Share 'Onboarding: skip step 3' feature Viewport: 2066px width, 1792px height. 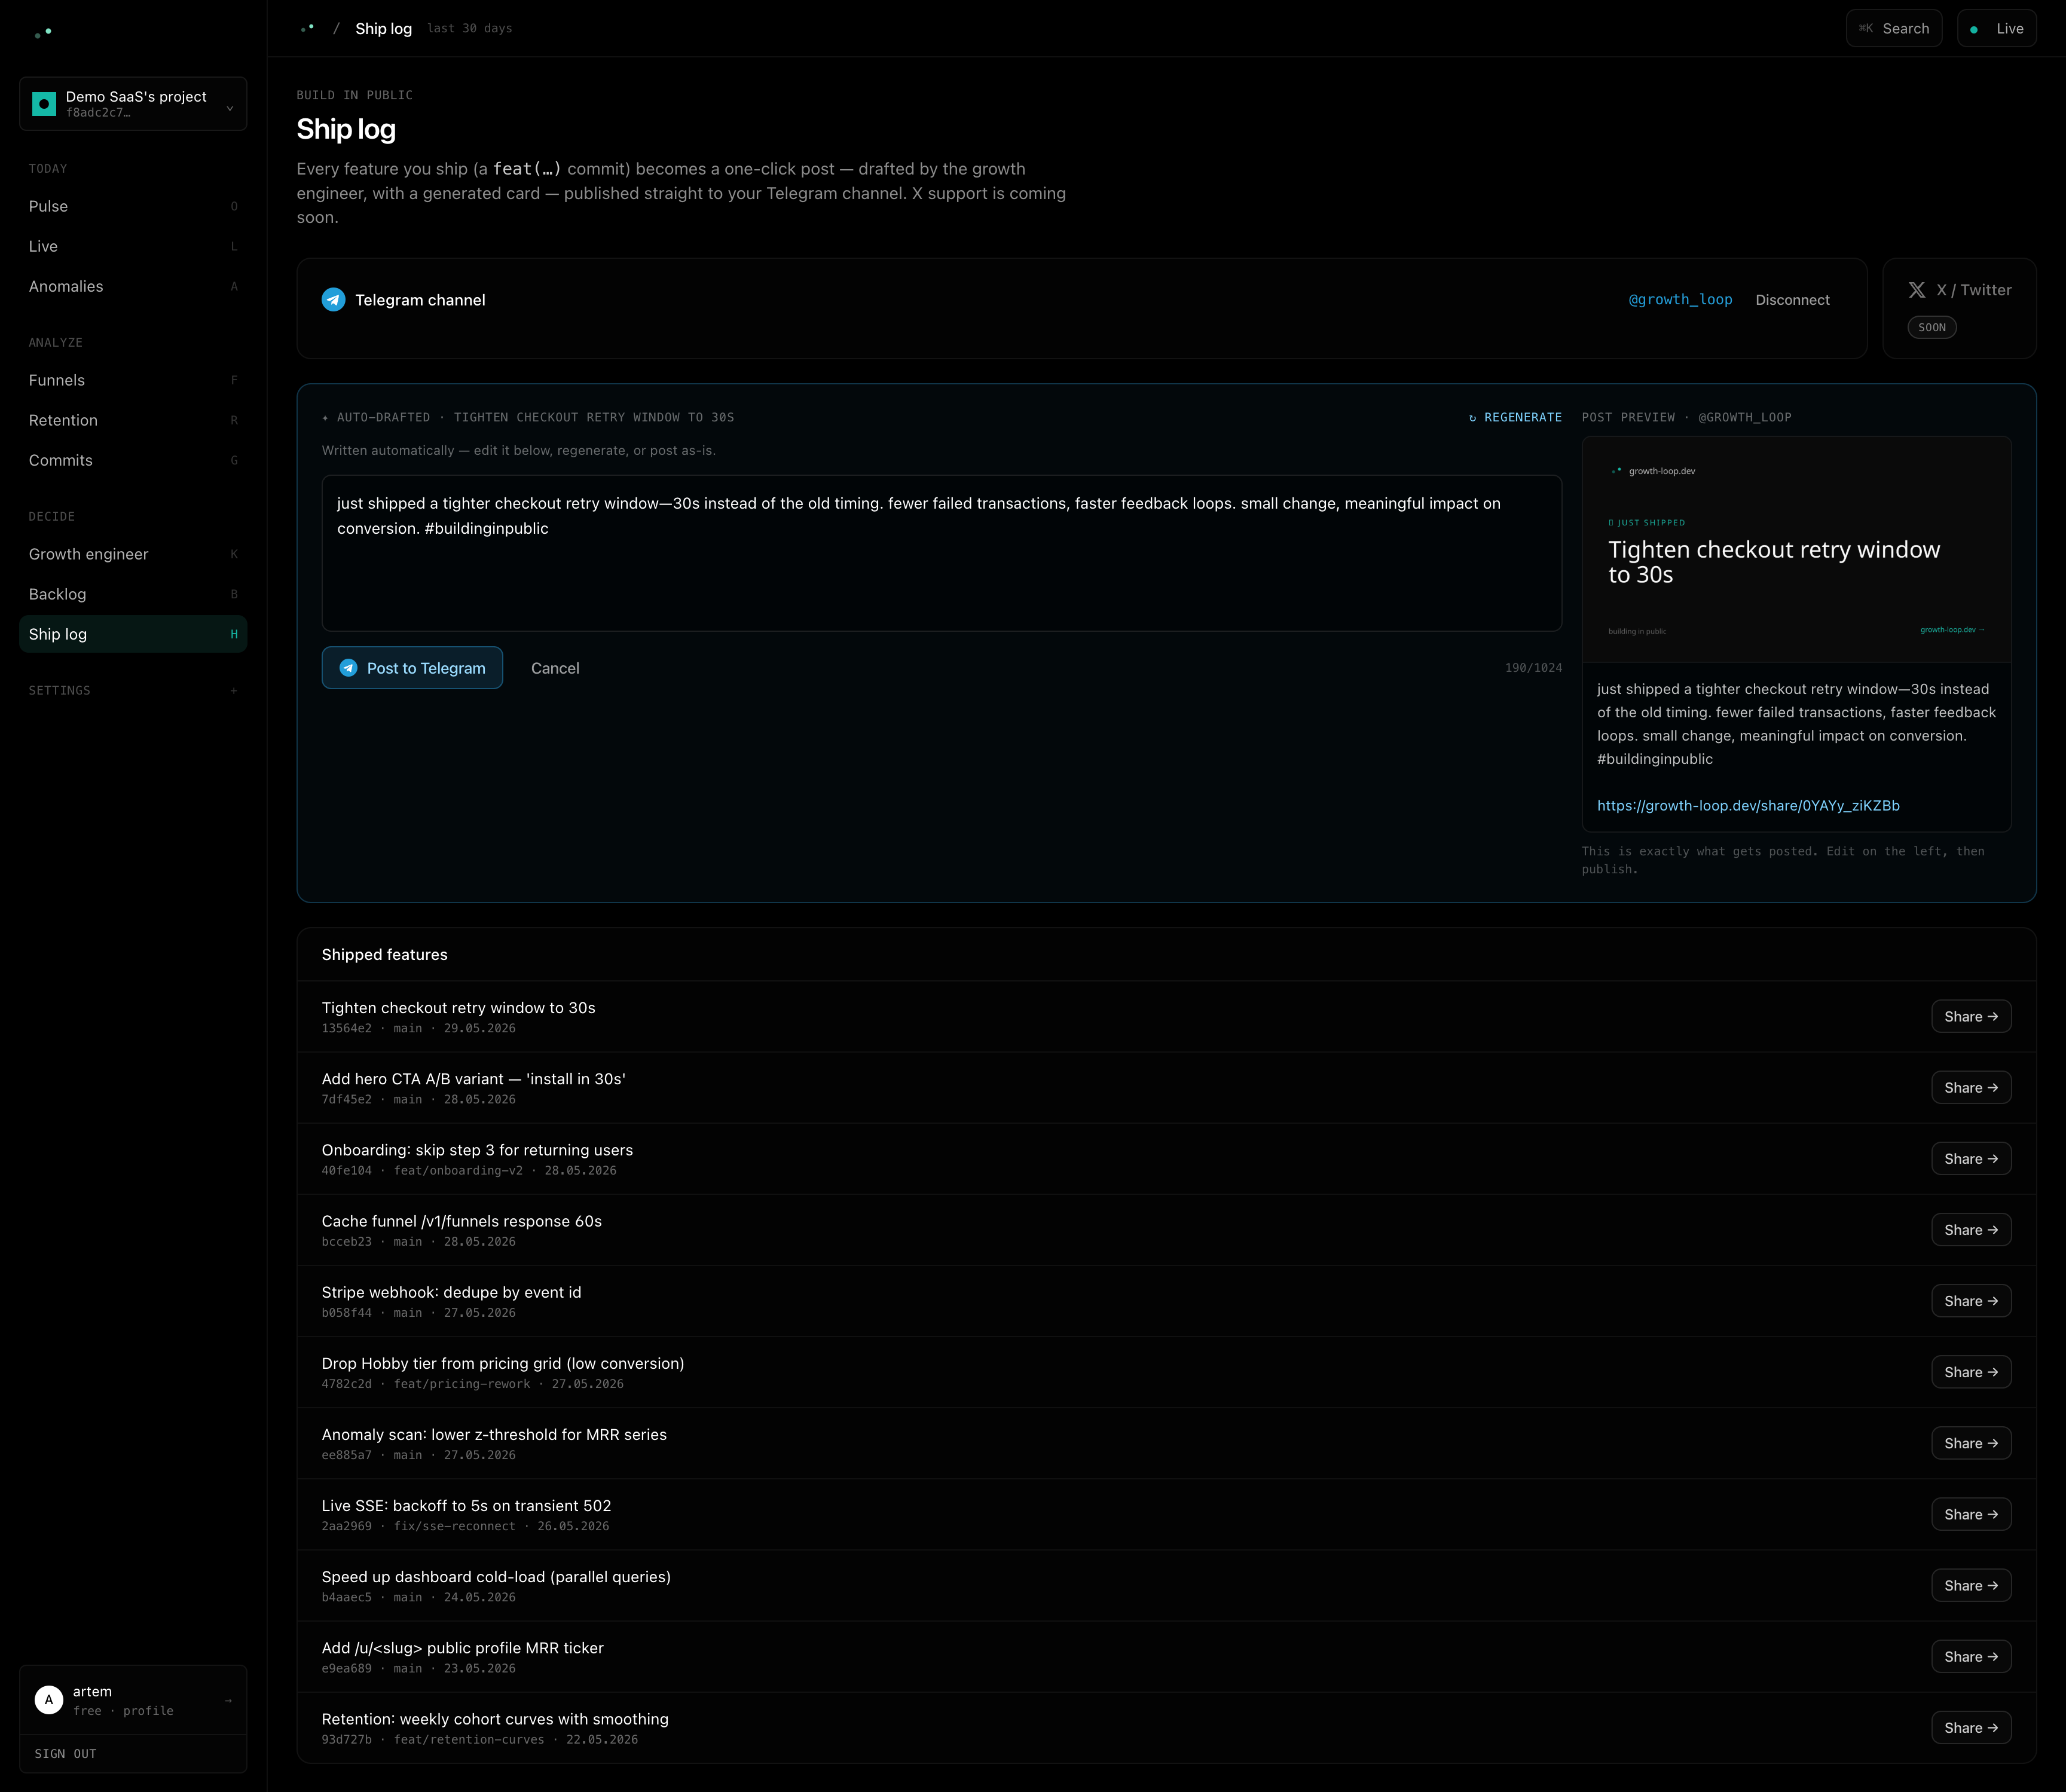click(x=1971, y=1159)
